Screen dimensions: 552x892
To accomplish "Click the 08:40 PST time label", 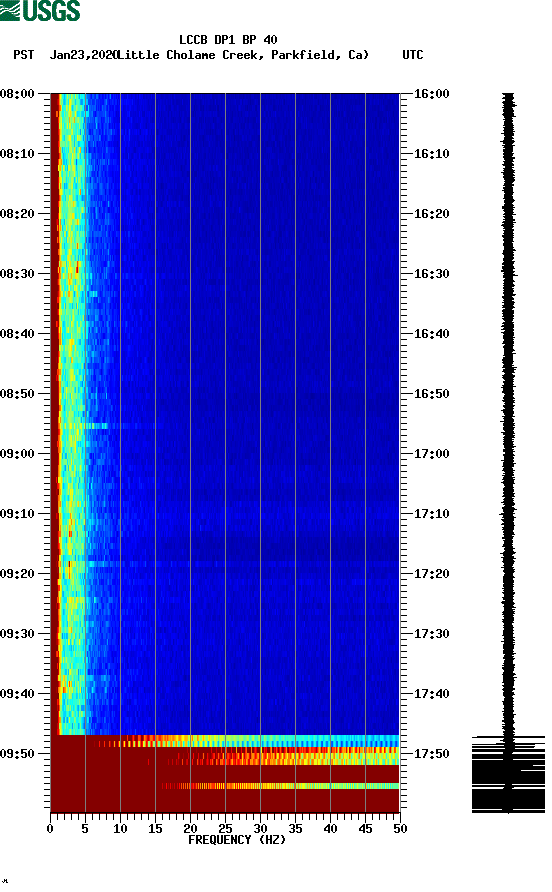I will pos(17,333).
